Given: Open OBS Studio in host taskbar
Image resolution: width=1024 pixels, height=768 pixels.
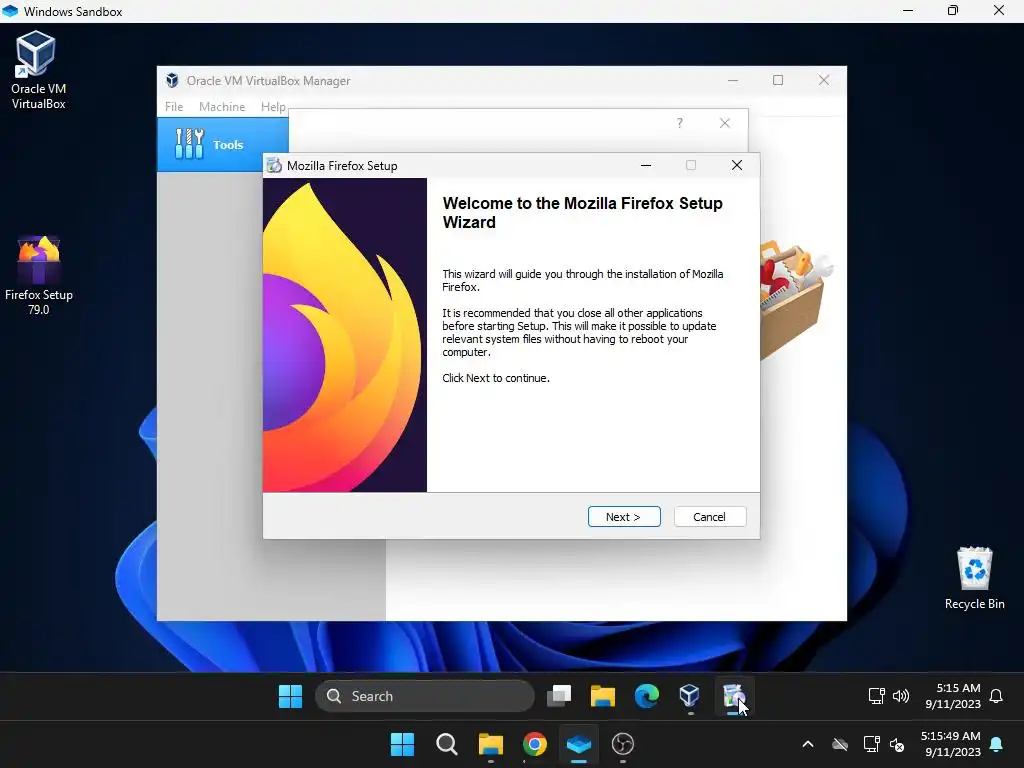Looking at the screenshot, I should click(623, 744).
